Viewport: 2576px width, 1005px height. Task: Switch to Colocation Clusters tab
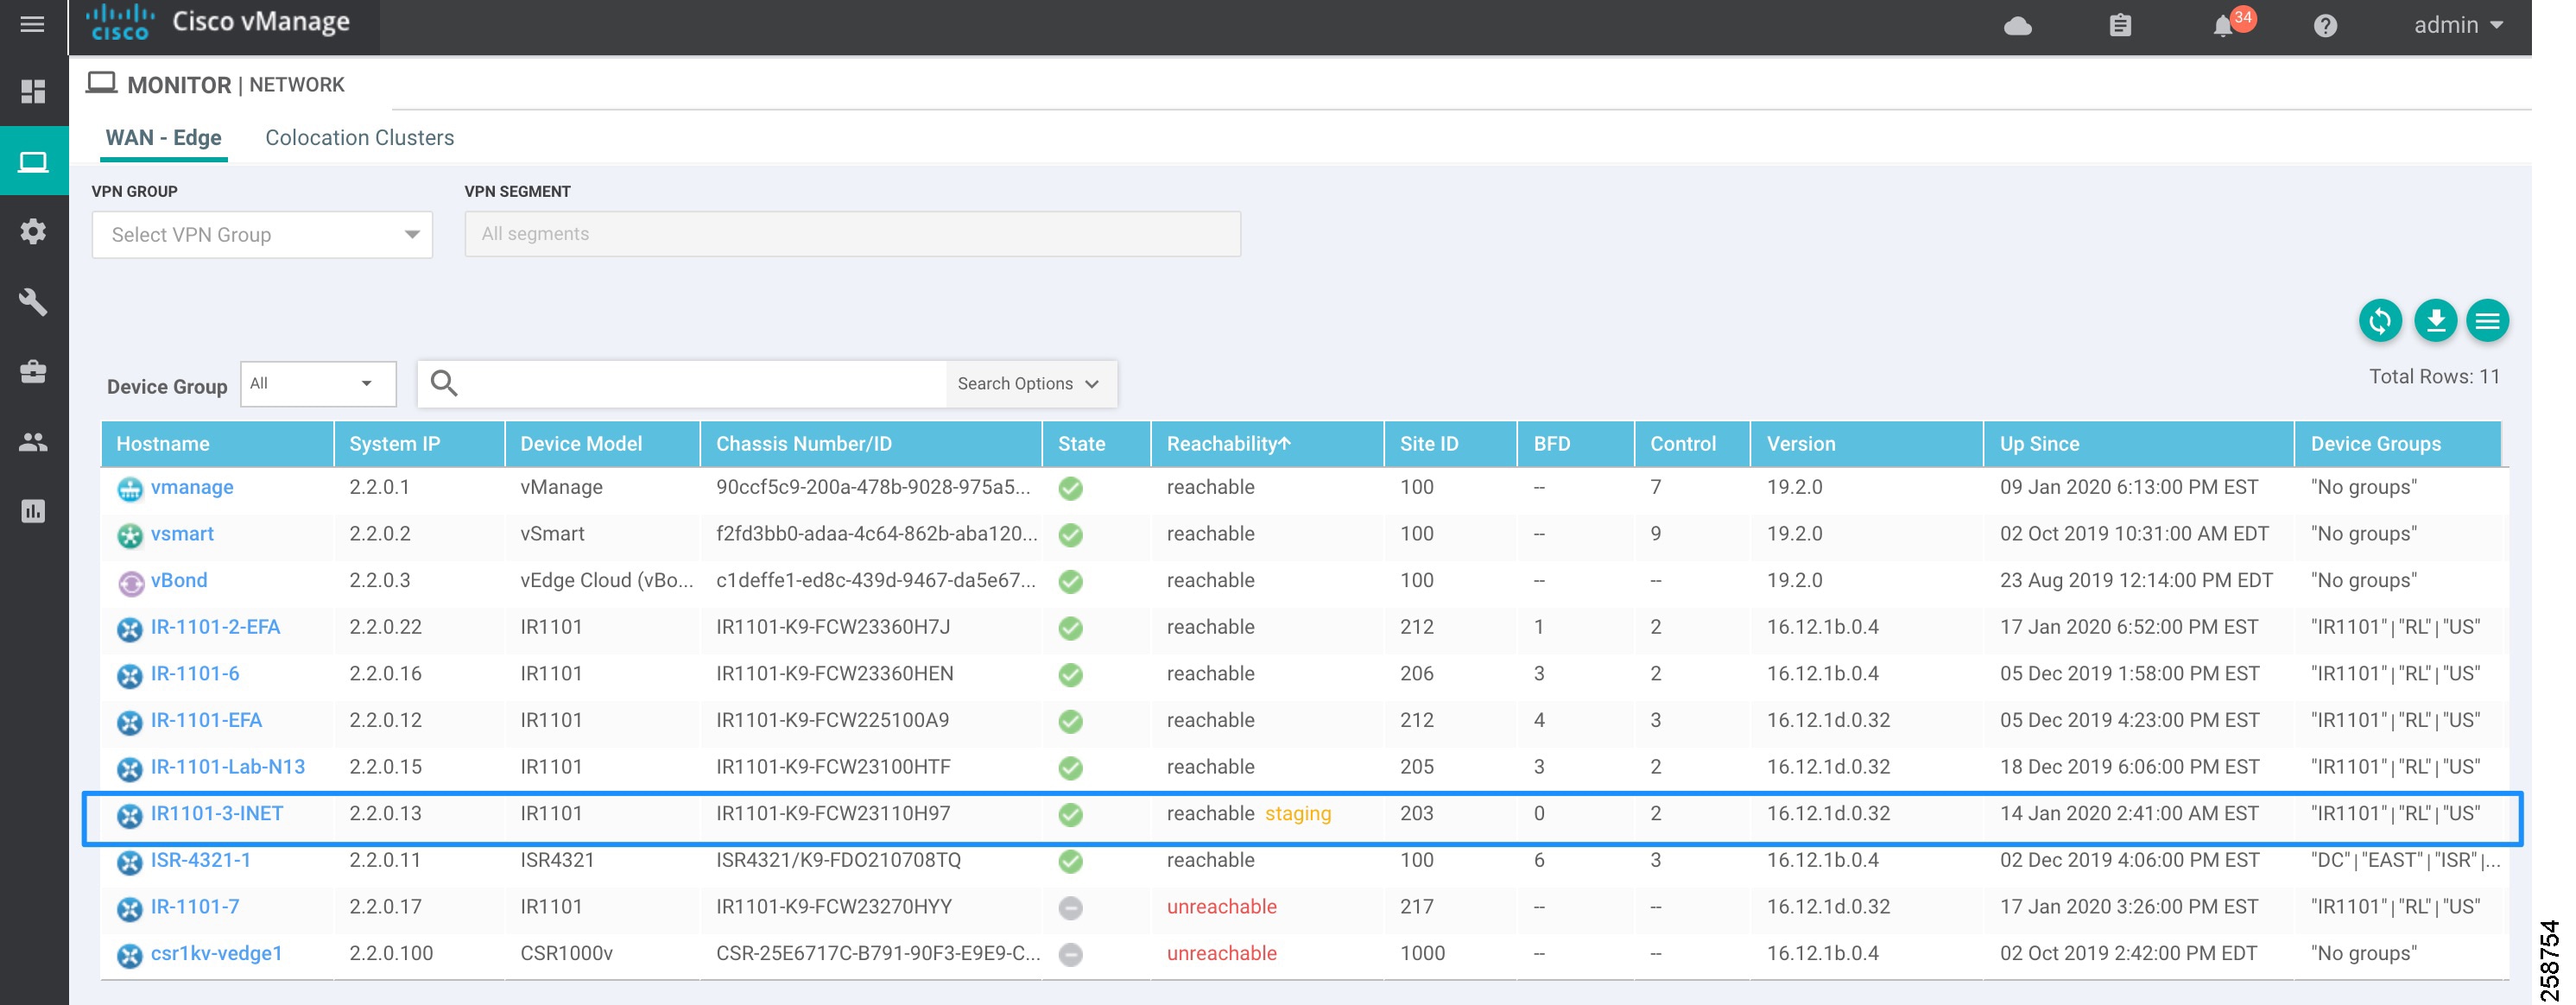point(359,138)
